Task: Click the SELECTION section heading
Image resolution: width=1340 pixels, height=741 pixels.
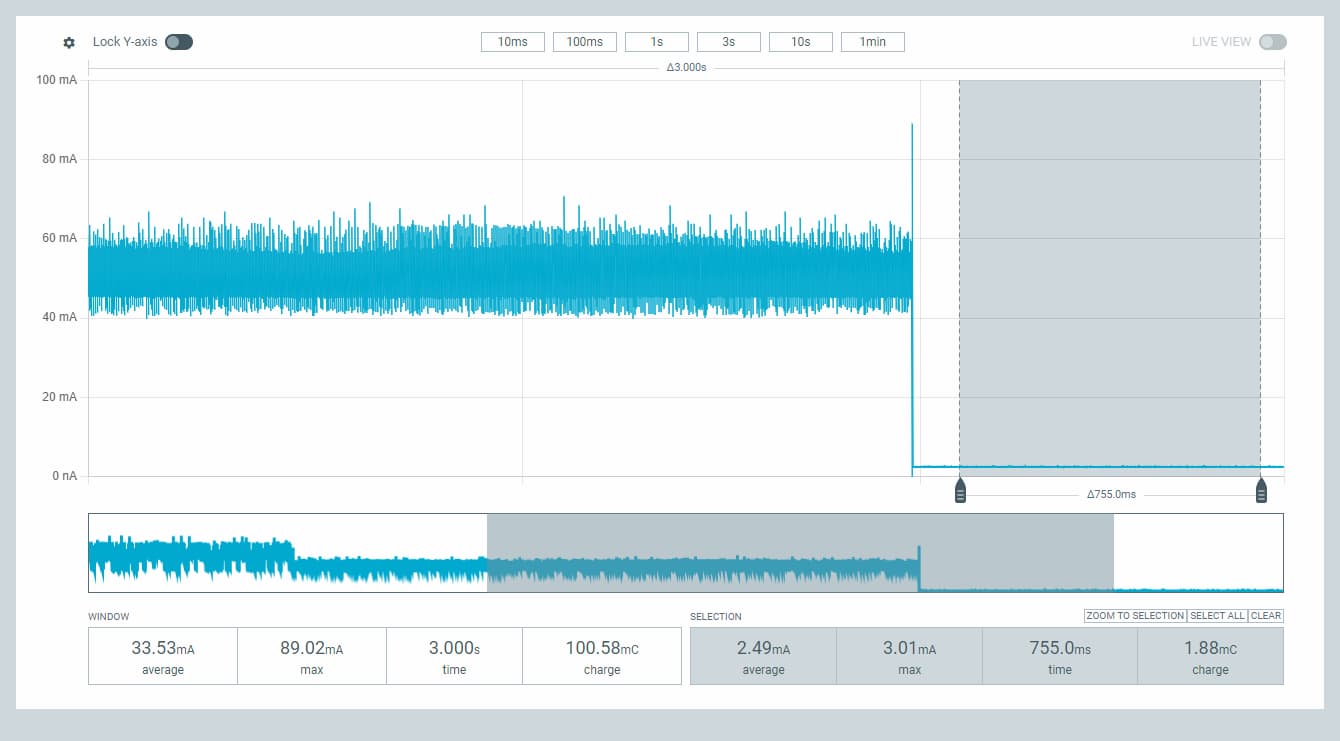Action: tap(716, 617)
